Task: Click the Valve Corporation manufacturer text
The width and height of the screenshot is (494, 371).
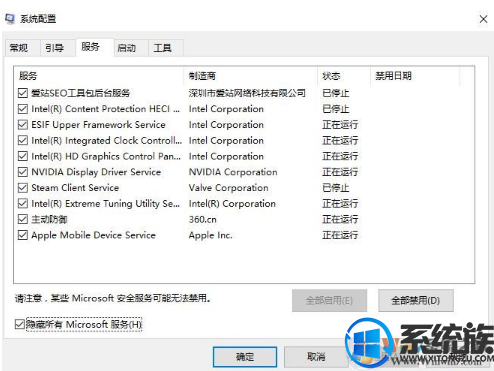Action: tap(228, 188)
